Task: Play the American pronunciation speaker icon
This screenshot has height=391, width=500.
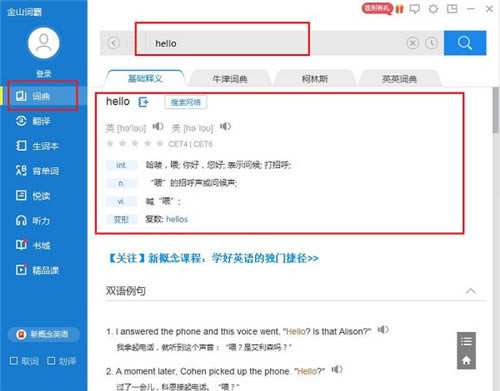Action: [x=225, y=126]
